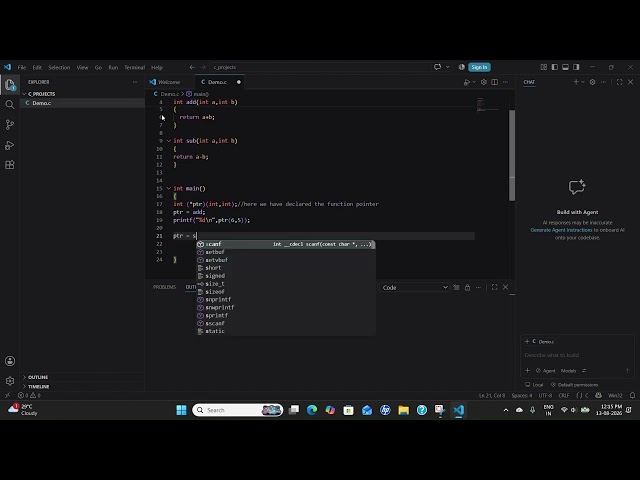The height and width of the screenshot is (480, 640).
Task: Clear output in the bottom panel
Action: tap(456, 287)
